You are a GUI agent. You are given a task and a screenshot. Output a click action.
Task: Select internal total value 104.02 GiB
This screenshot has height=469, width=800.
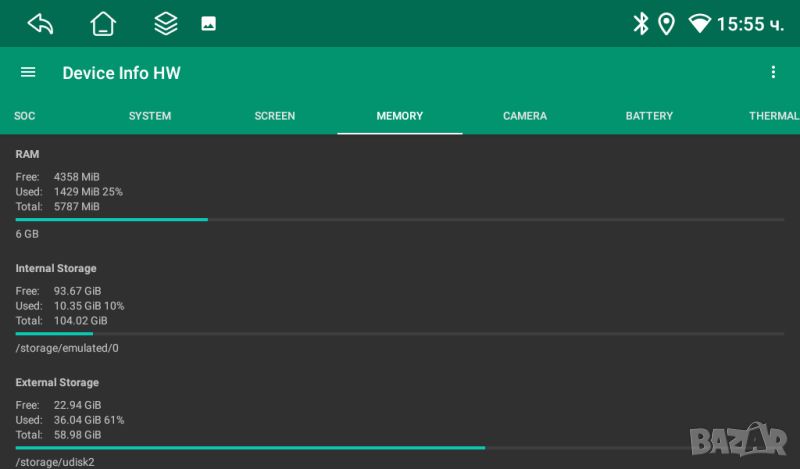[x=81, y=320]
